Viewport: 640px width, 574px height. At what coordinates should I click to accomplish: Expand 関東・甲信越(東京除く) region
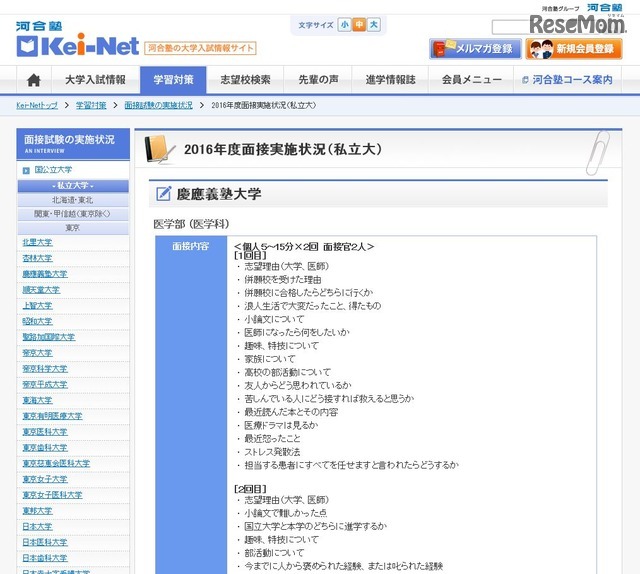pyautogui.click(x=73, y=214)
